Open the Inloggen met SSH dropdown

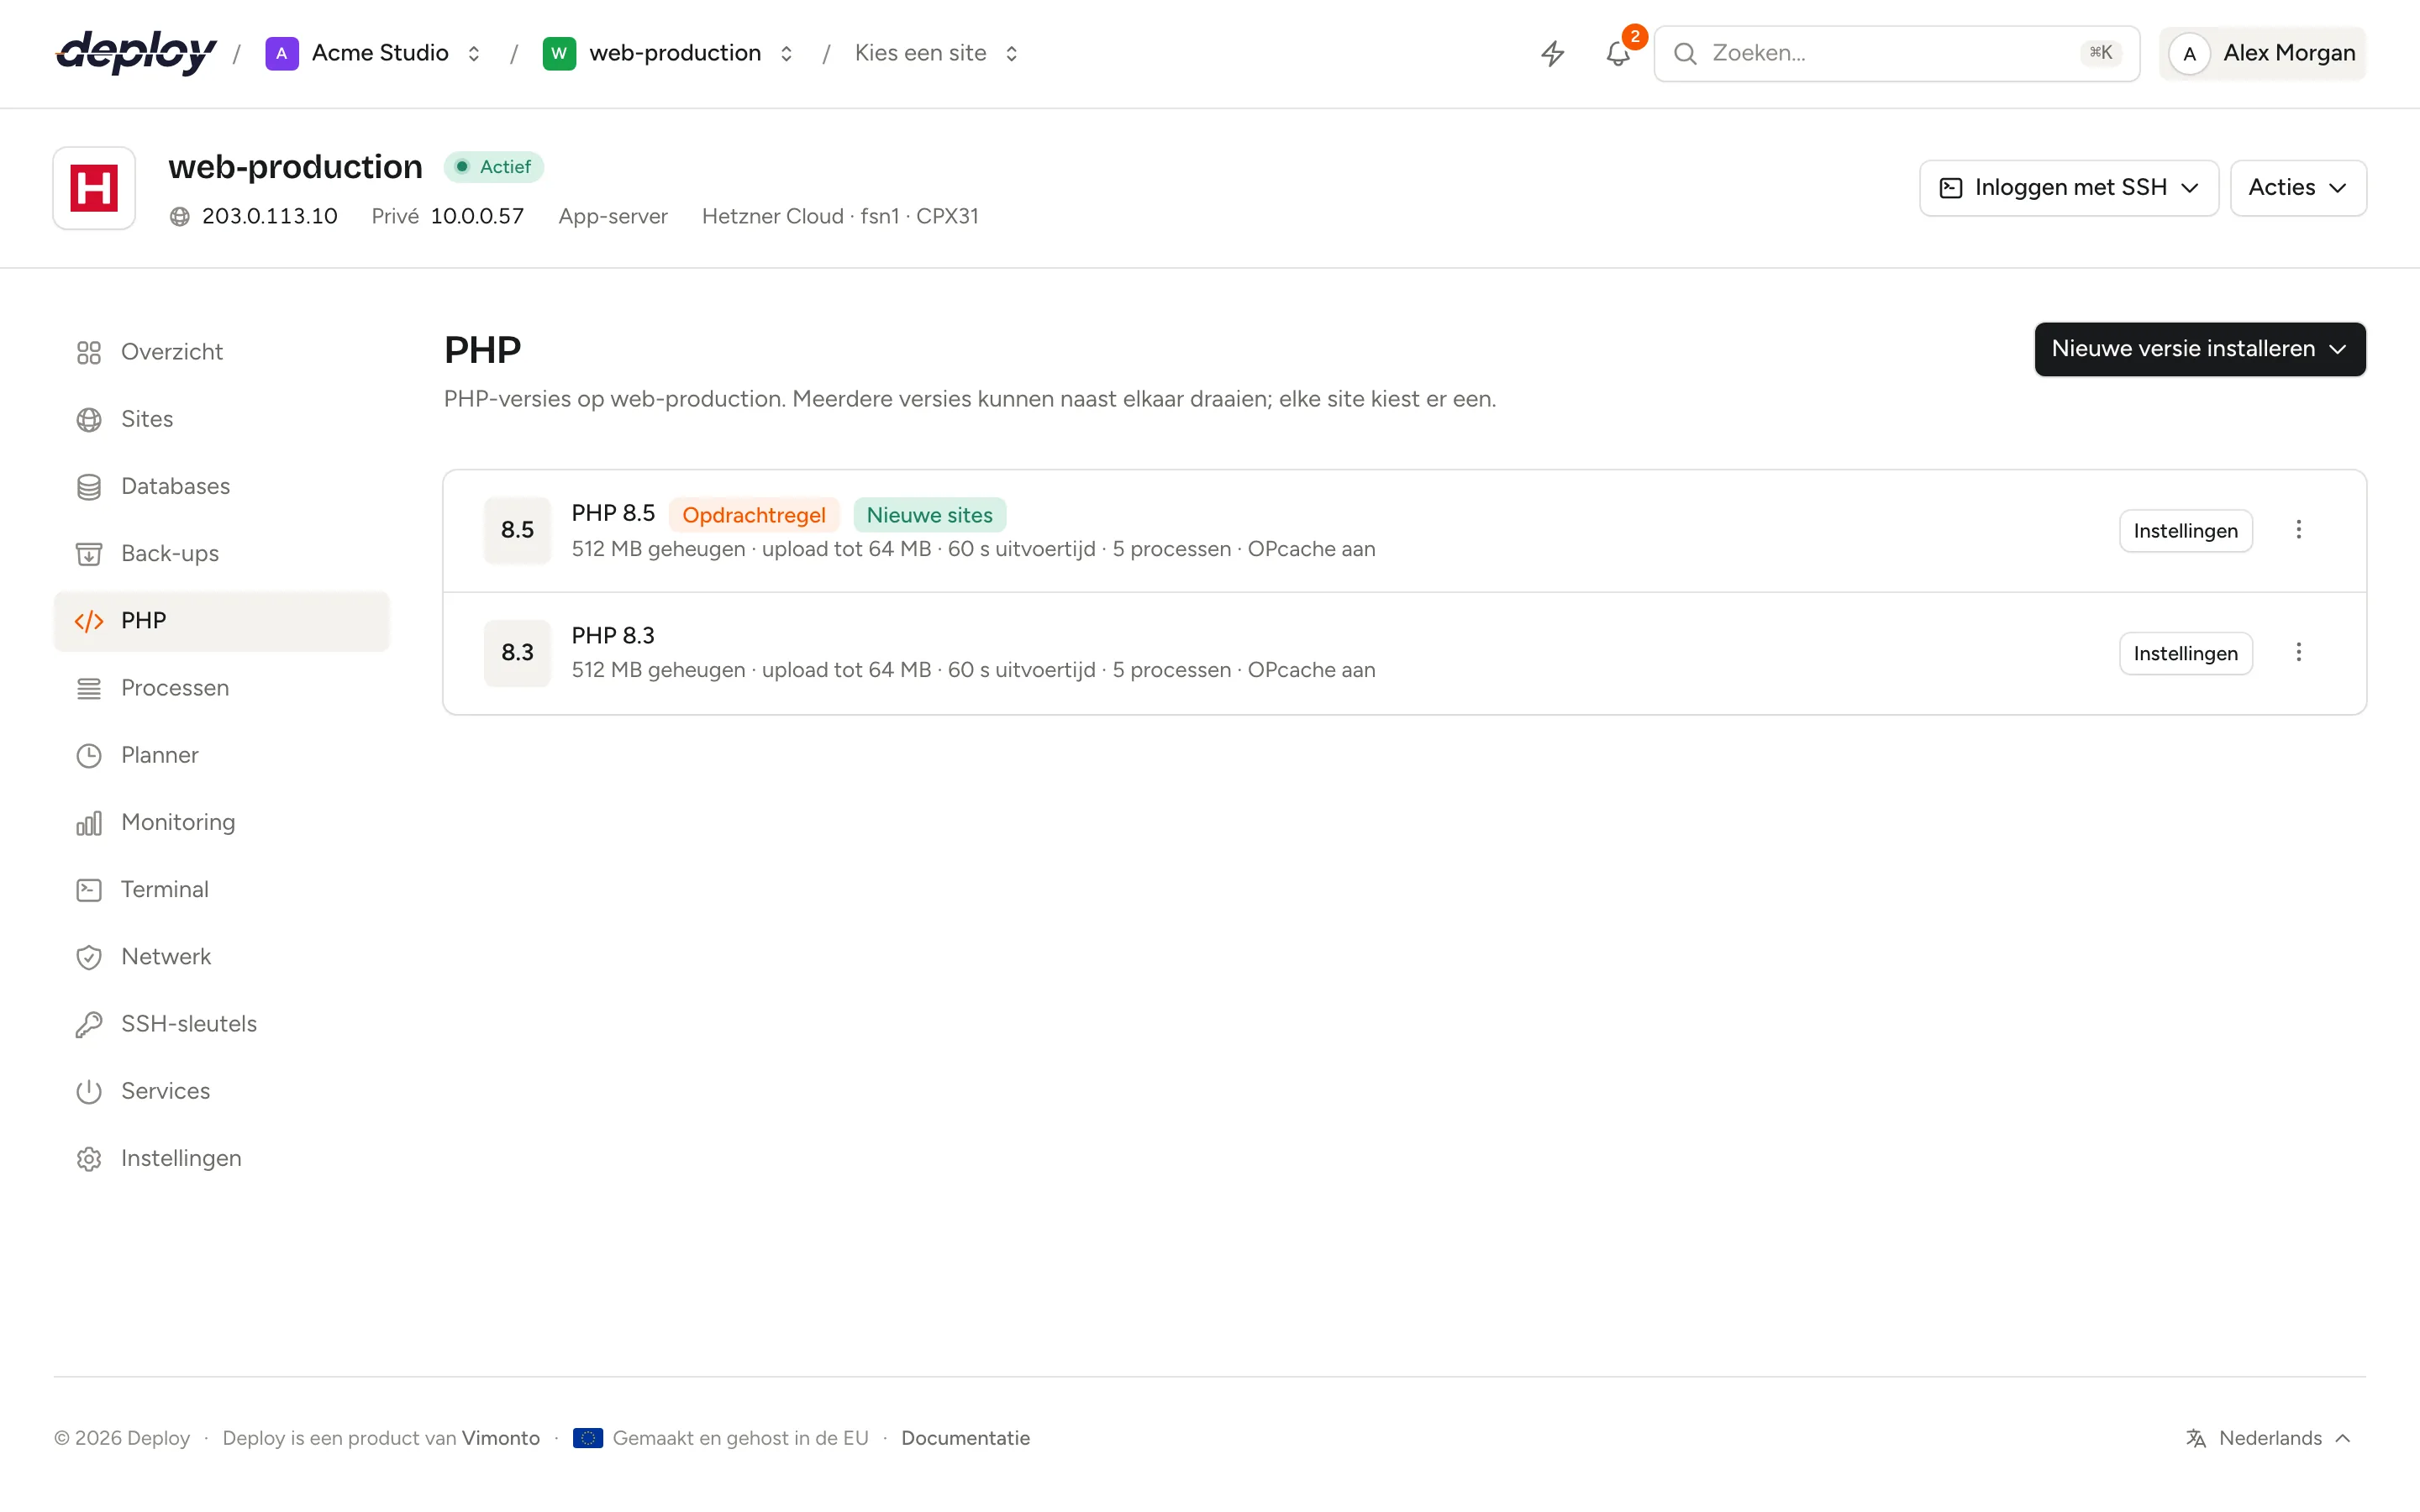click(2068, 188)
